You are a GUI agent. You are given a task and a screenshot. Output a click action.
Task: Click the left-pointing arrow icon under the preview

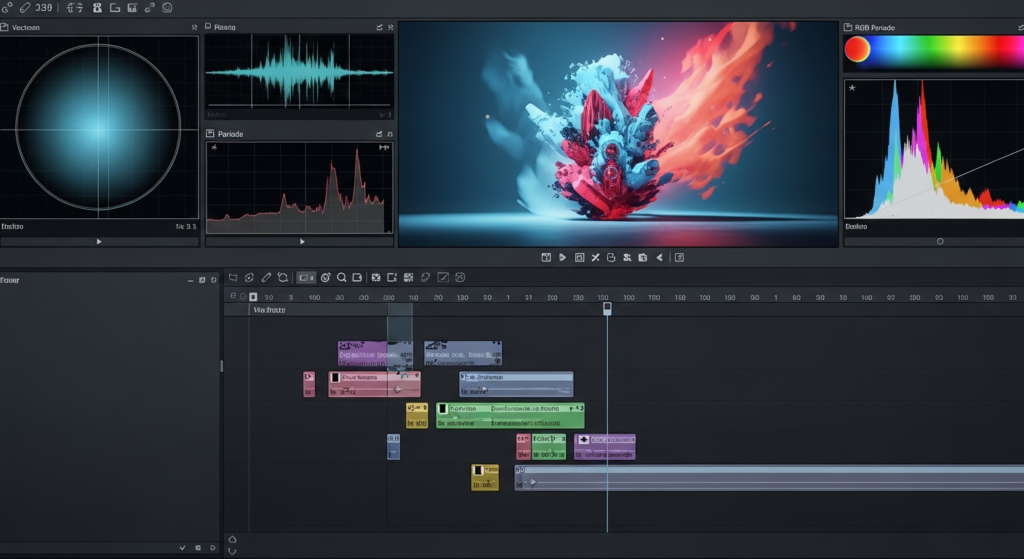[x=659, y=258]
